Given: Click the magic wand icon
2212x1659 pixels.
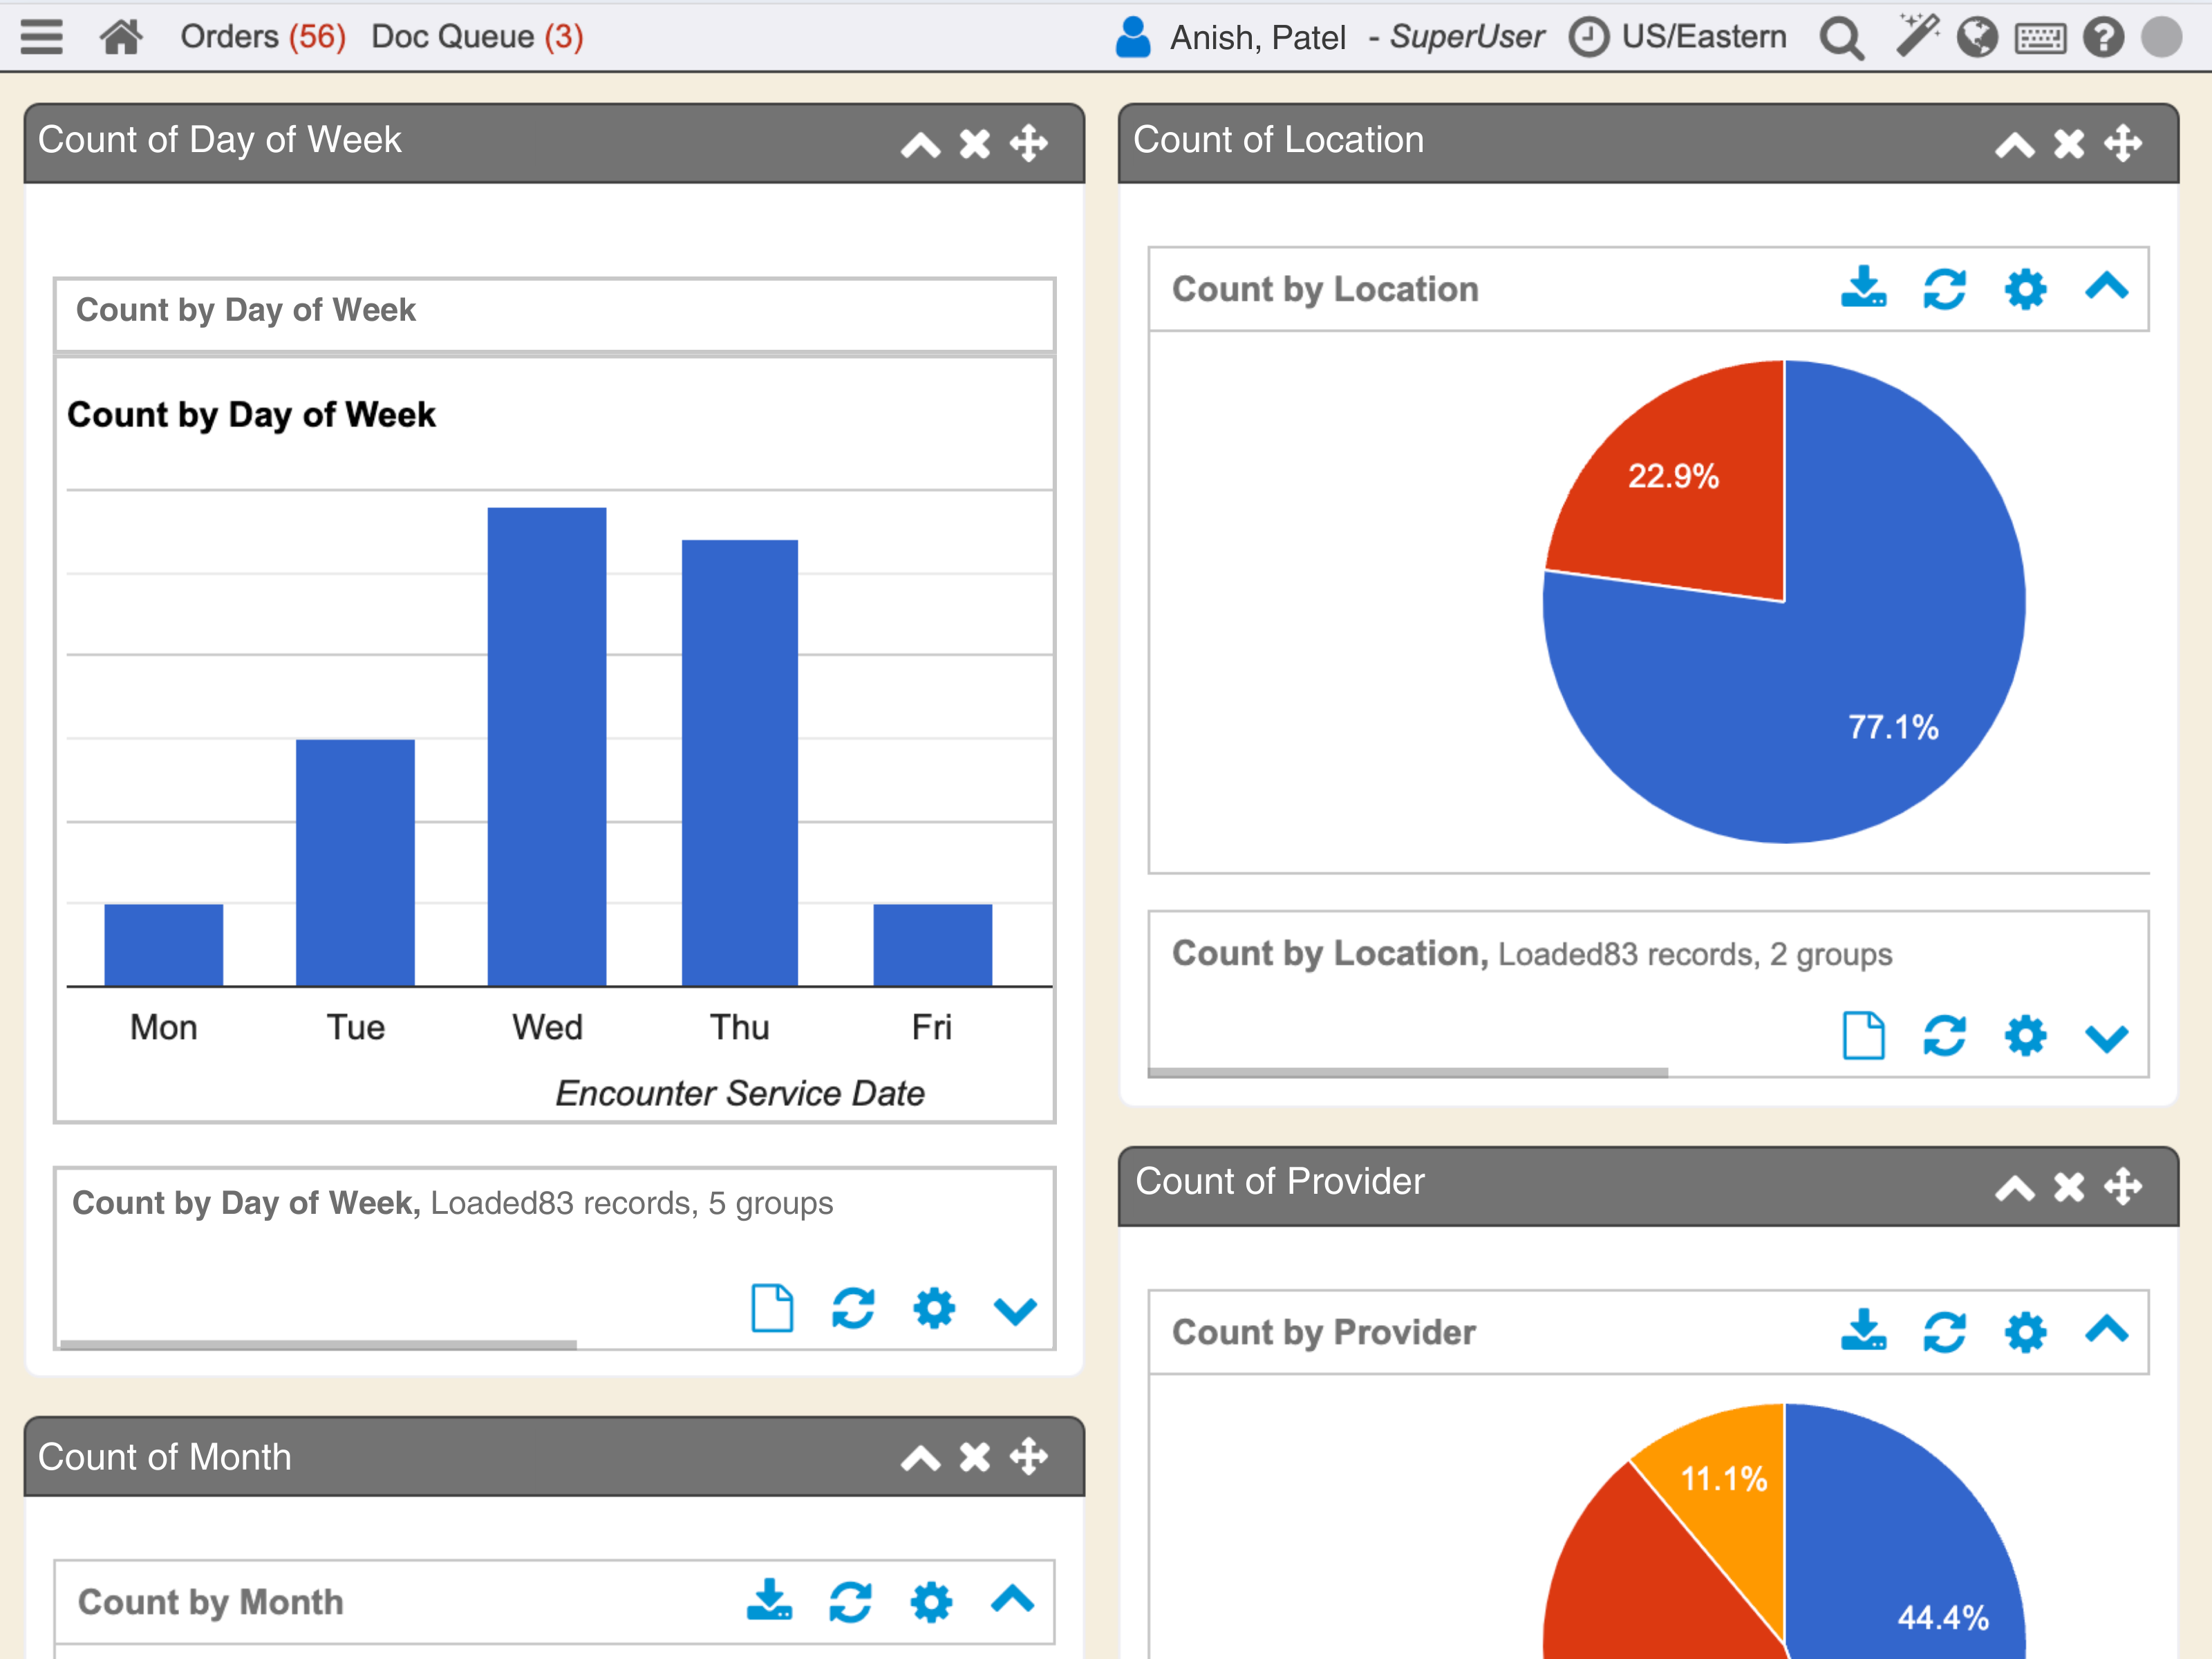Looking at the screenshot, I should (1918, 36).
